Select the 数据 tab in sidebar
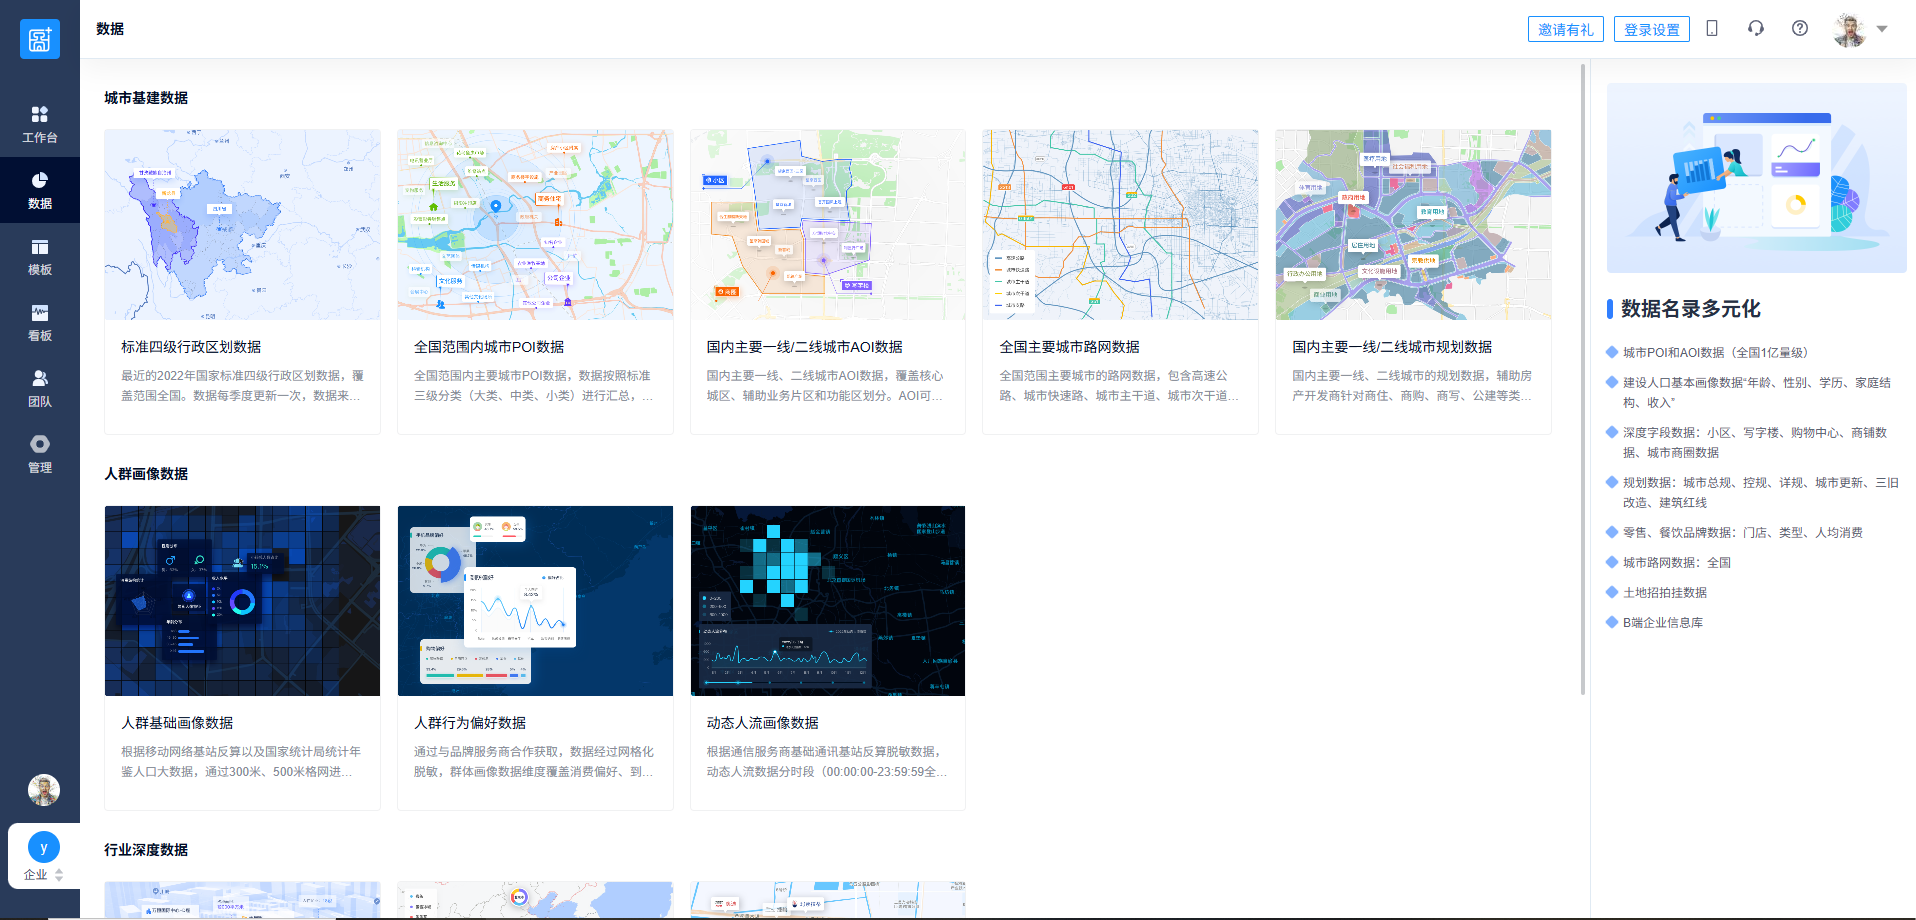Image resolution: width=1916 pixels, height=920 pixels. point(40,190)
